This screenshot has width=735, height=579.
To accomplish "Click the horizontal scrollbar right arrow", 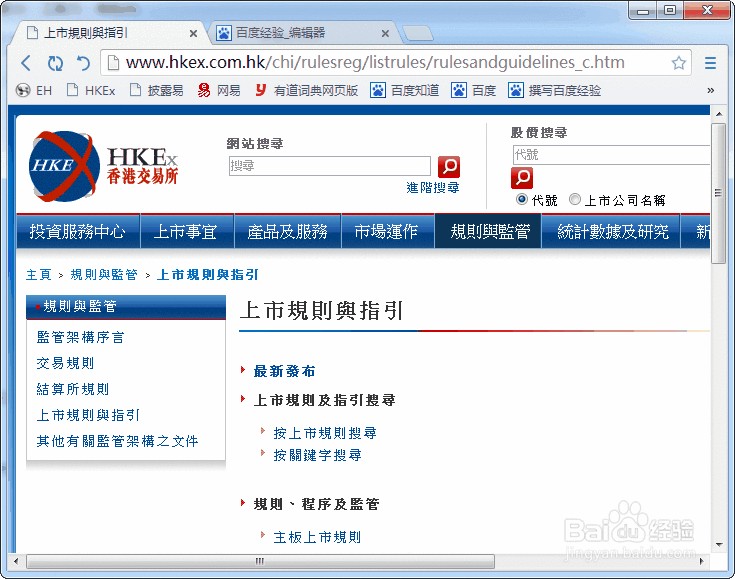I will point(702,561).
